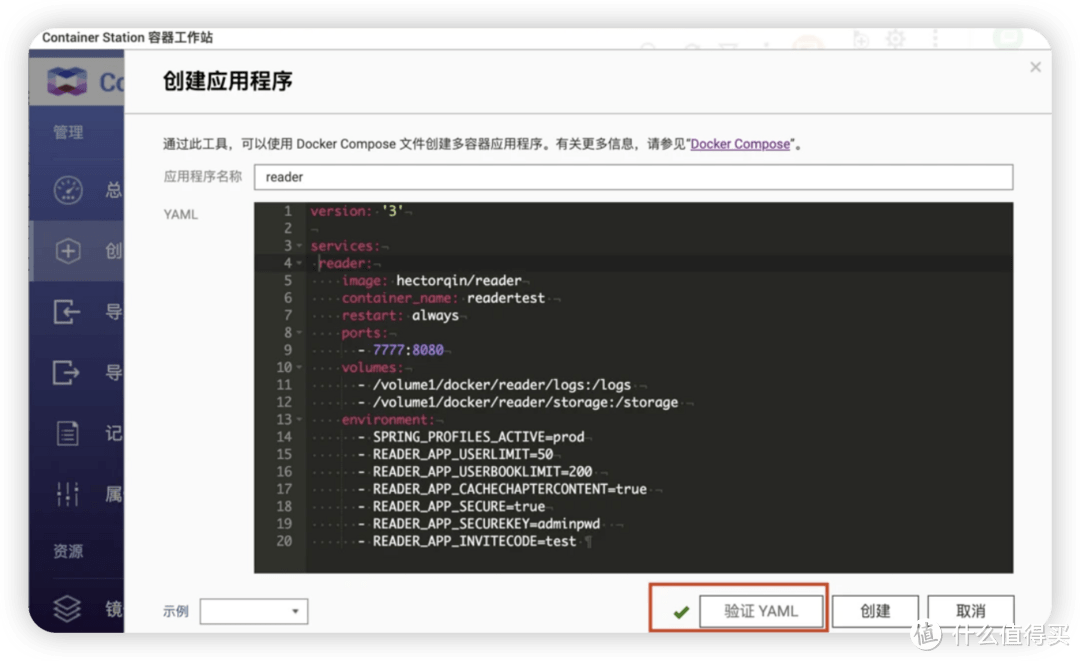Click the restart: always line
This screenshot has width=1080, height=661.
tap(400, 315)
